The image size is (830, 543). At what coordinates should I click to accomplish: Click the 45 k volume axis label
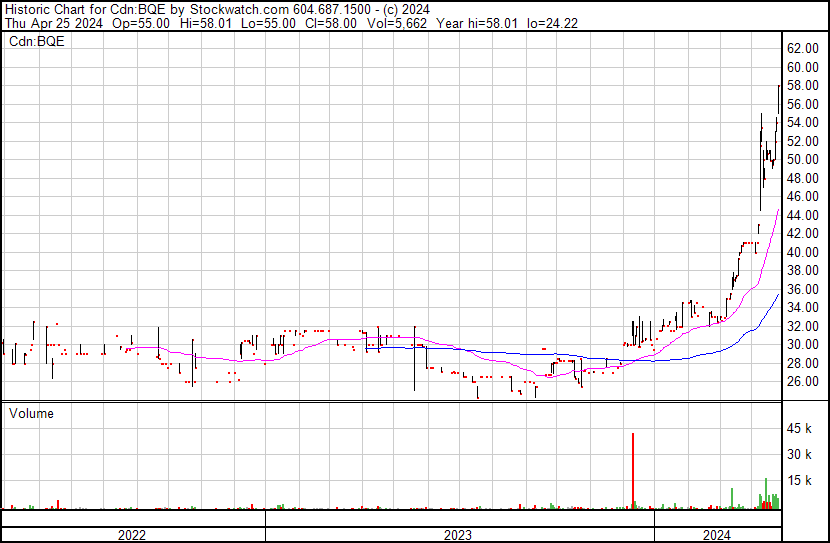tap(802, 430)
